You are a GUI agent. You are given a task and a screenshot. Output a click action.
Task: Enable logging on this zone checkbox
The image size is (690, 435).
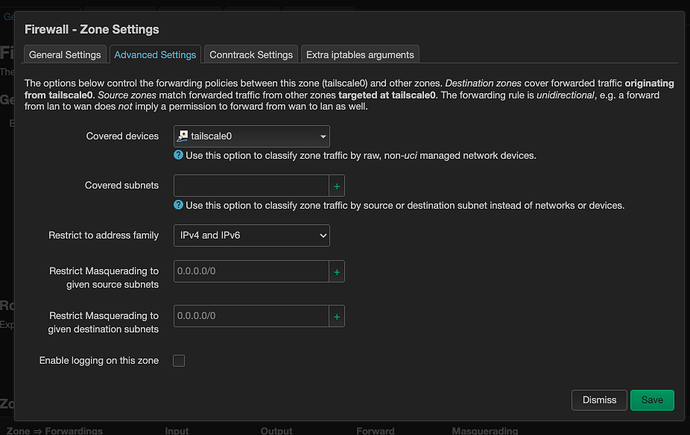click(x=179, y=360)
